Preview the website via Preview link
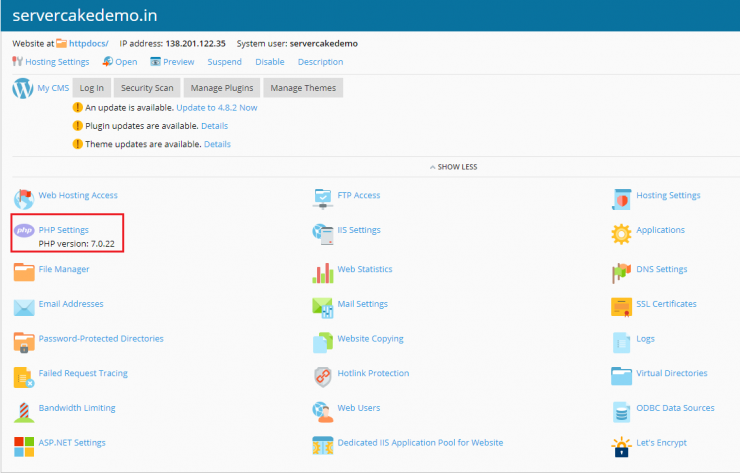This screenshot has width=740, height=473. point(178,62)
